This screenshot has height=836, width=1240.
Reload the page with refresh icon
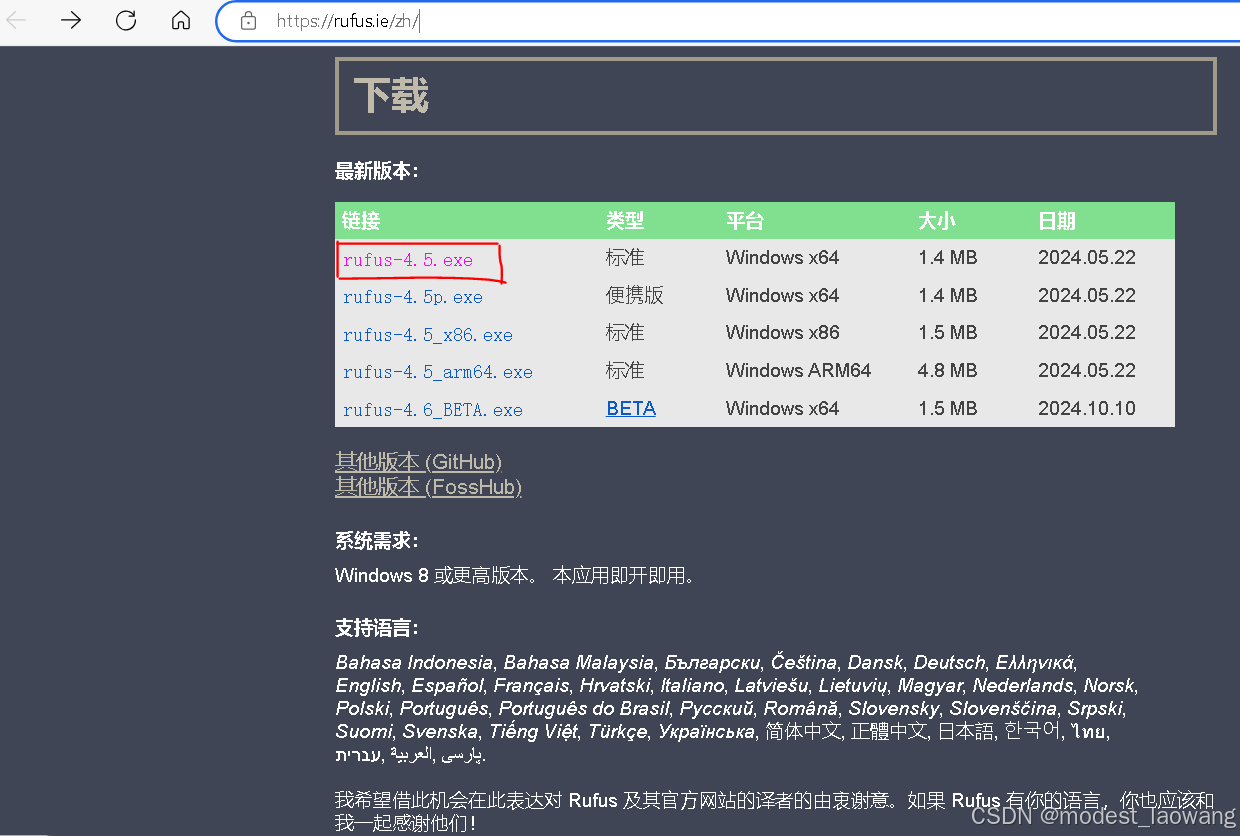pos(126,20)
